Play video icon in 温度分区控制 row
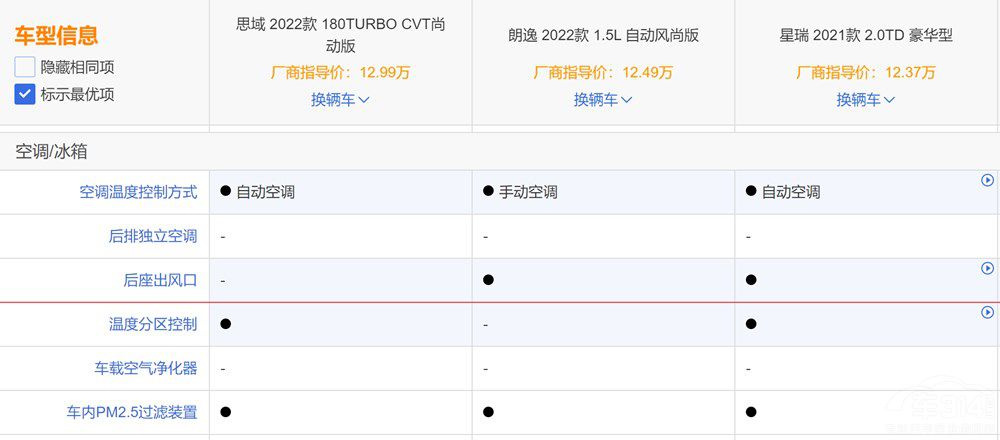This screenshot has height=440, width=1000. coord(987,312)
